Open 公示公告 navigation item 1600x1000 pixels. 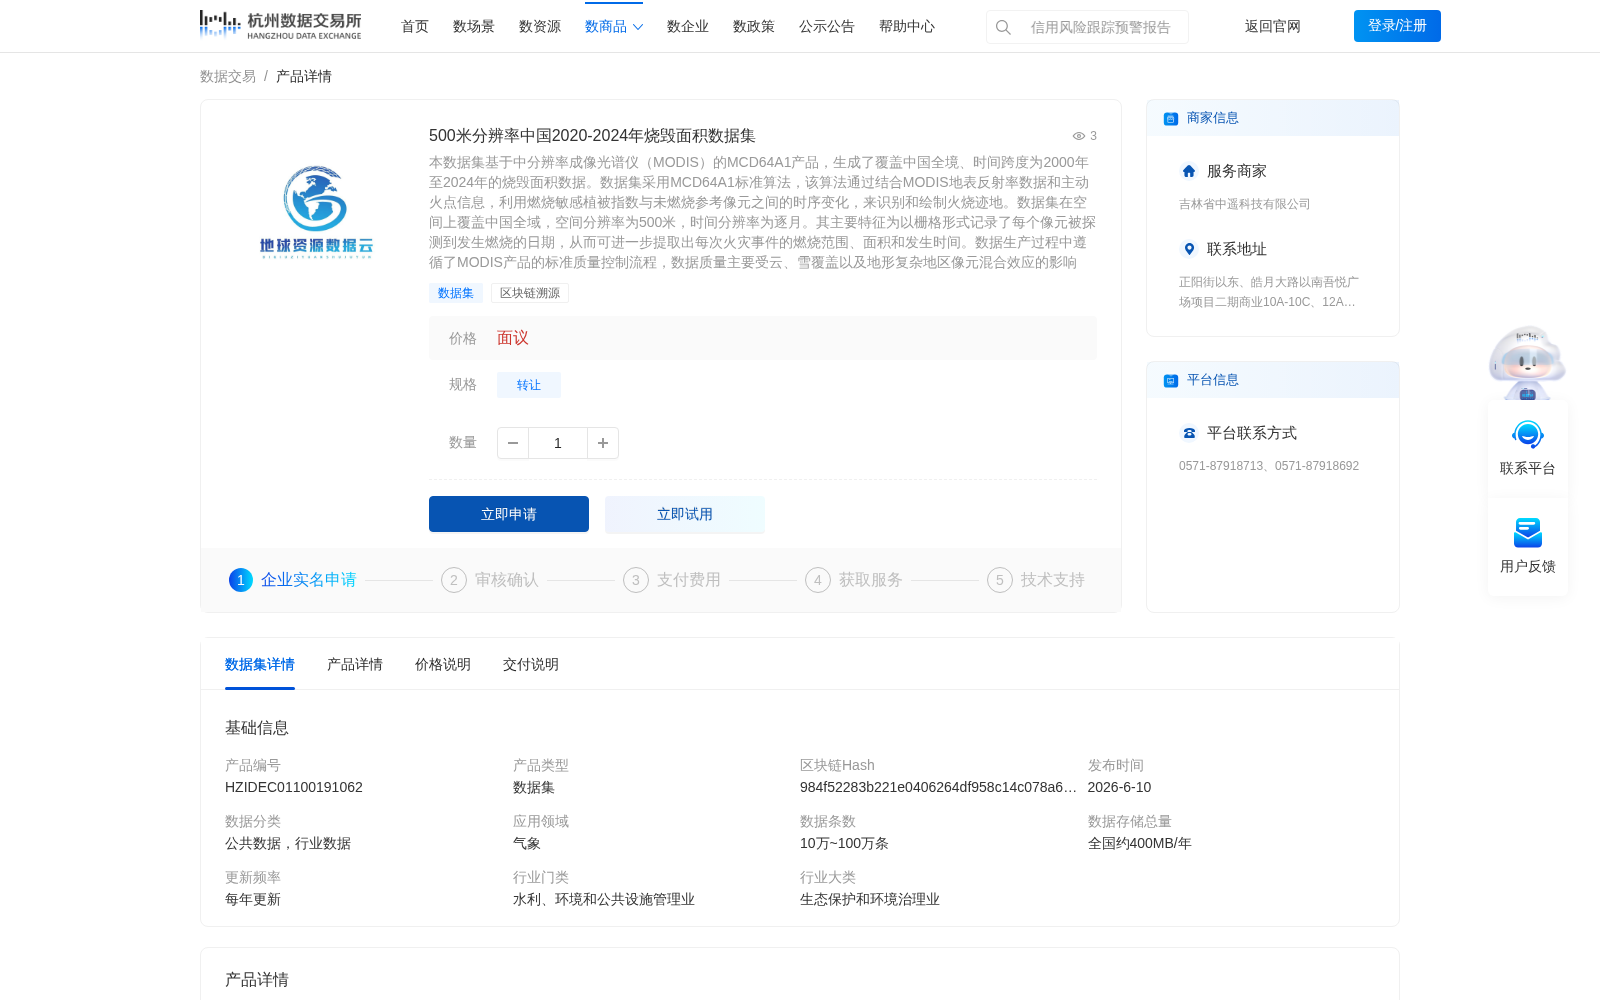[827, 27]
